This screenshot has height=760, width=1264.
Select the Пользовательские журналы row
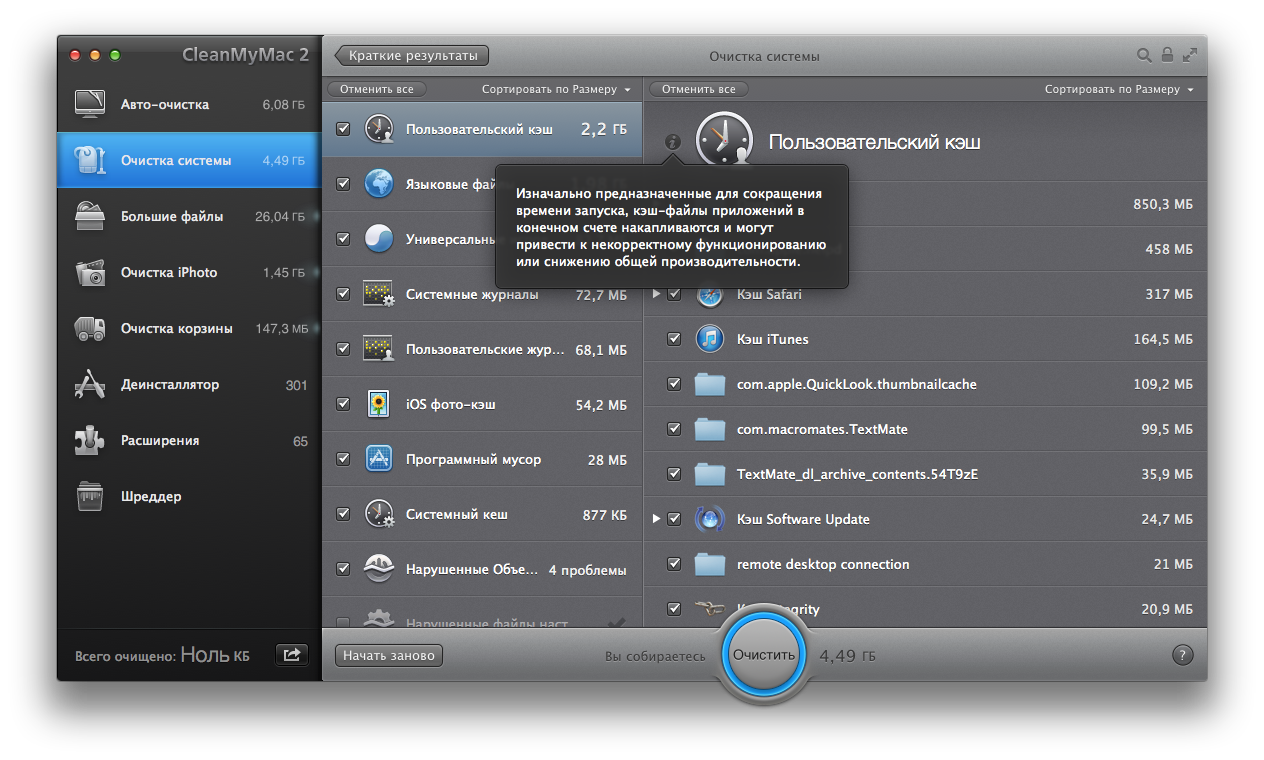coord(482,349)
